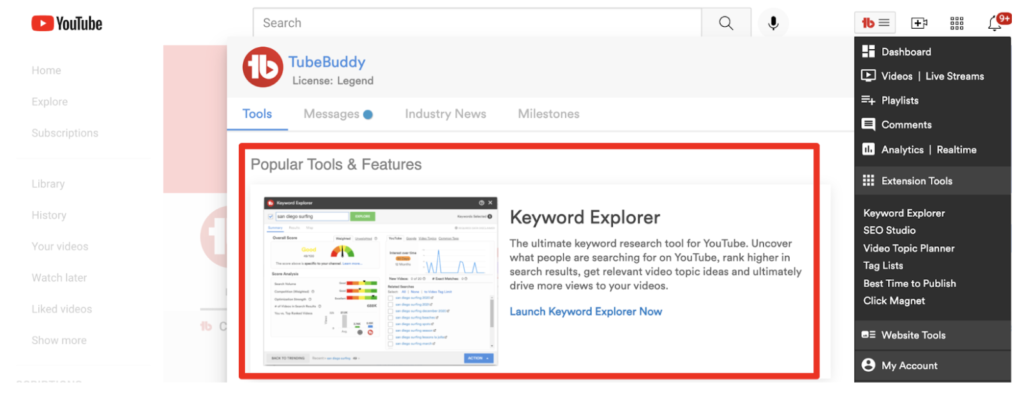Select Click Magnet in Extension Tools
This screenshot has width=1024, height=407.
click(894, 301)
